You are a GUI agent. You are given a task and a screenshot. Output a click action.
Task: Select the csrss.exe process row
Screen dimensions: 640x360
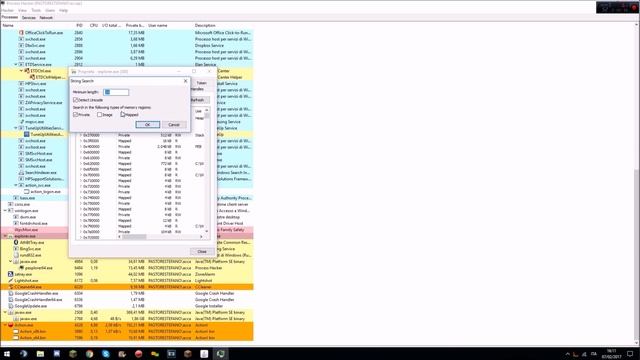127,204
